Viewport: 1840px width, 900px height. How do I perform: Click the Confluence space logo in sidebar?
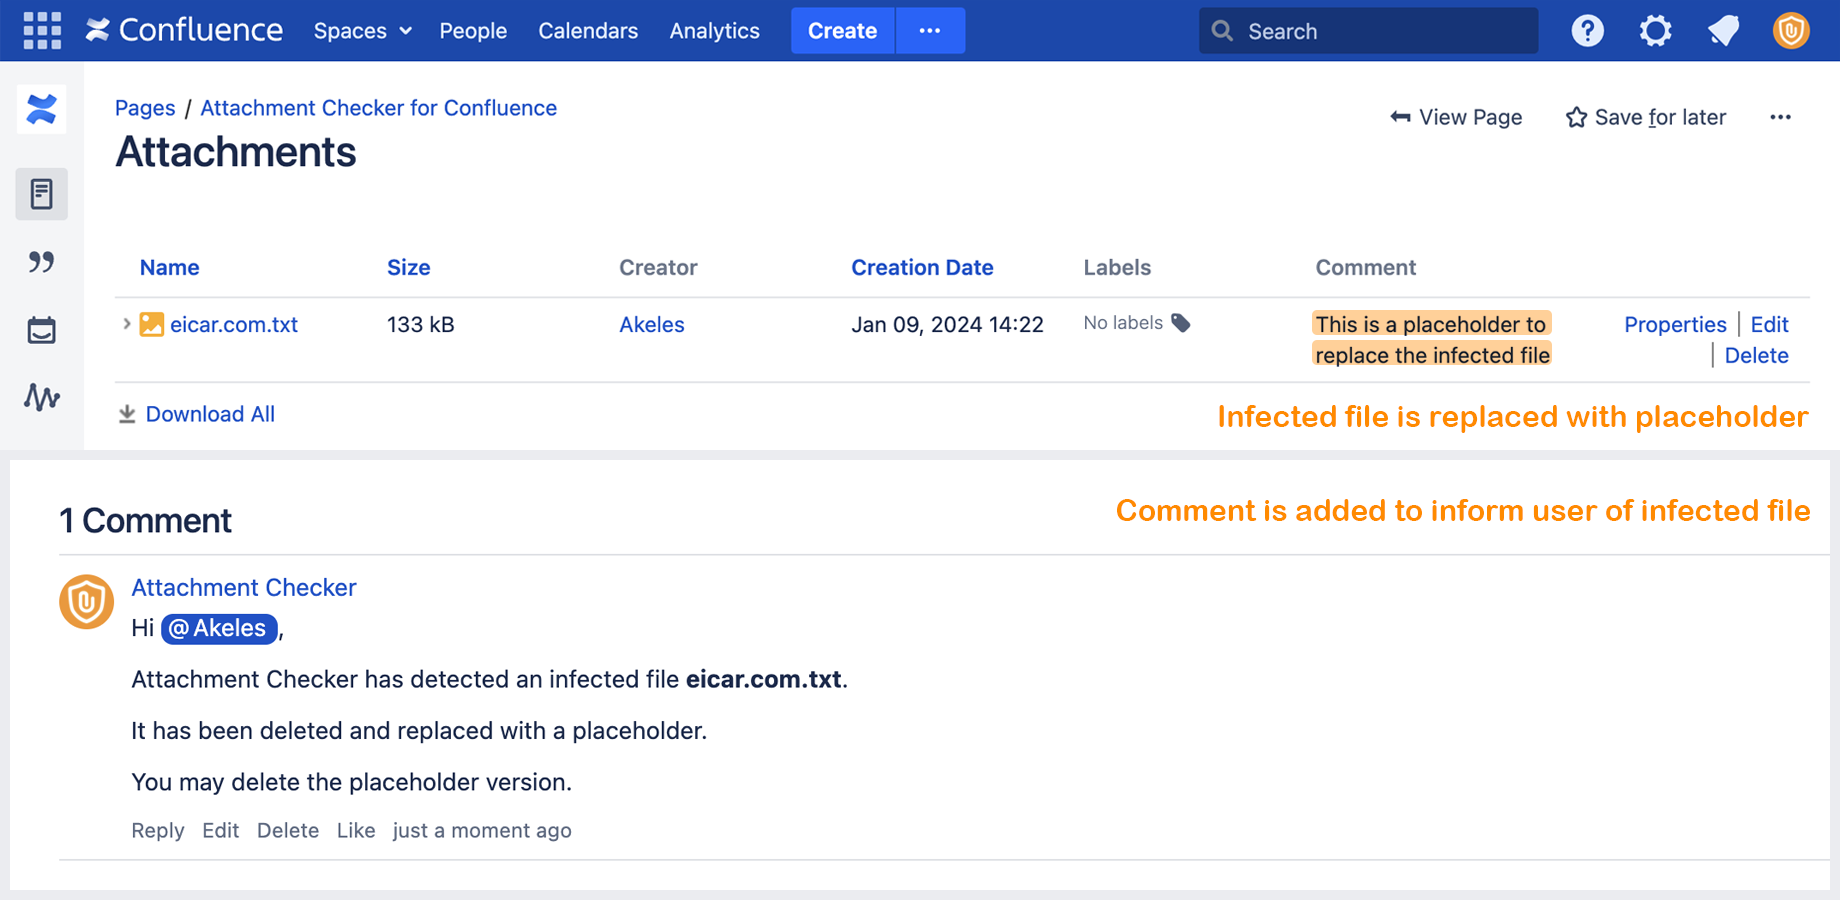[x=42, y=109]
